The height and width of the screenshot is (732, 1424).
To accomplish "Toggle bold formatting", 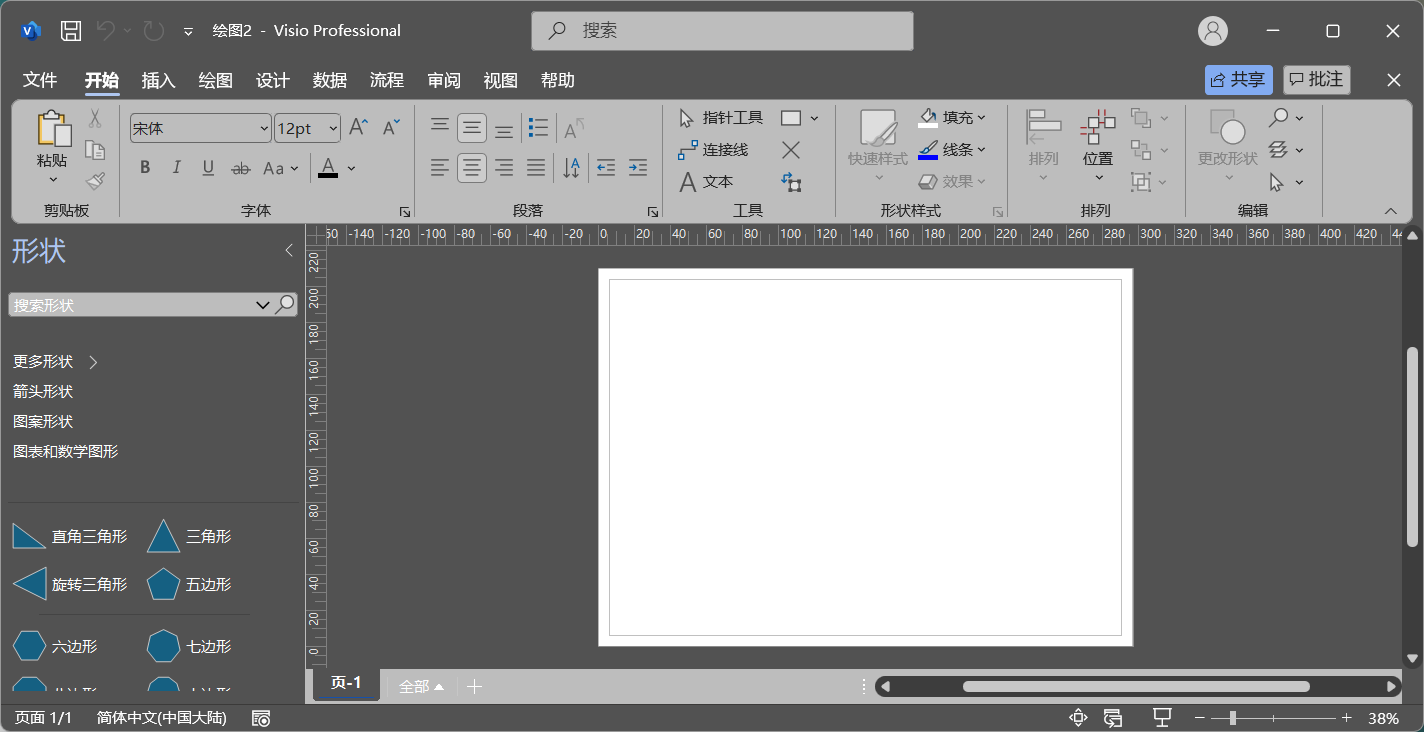I will [145, 168].
